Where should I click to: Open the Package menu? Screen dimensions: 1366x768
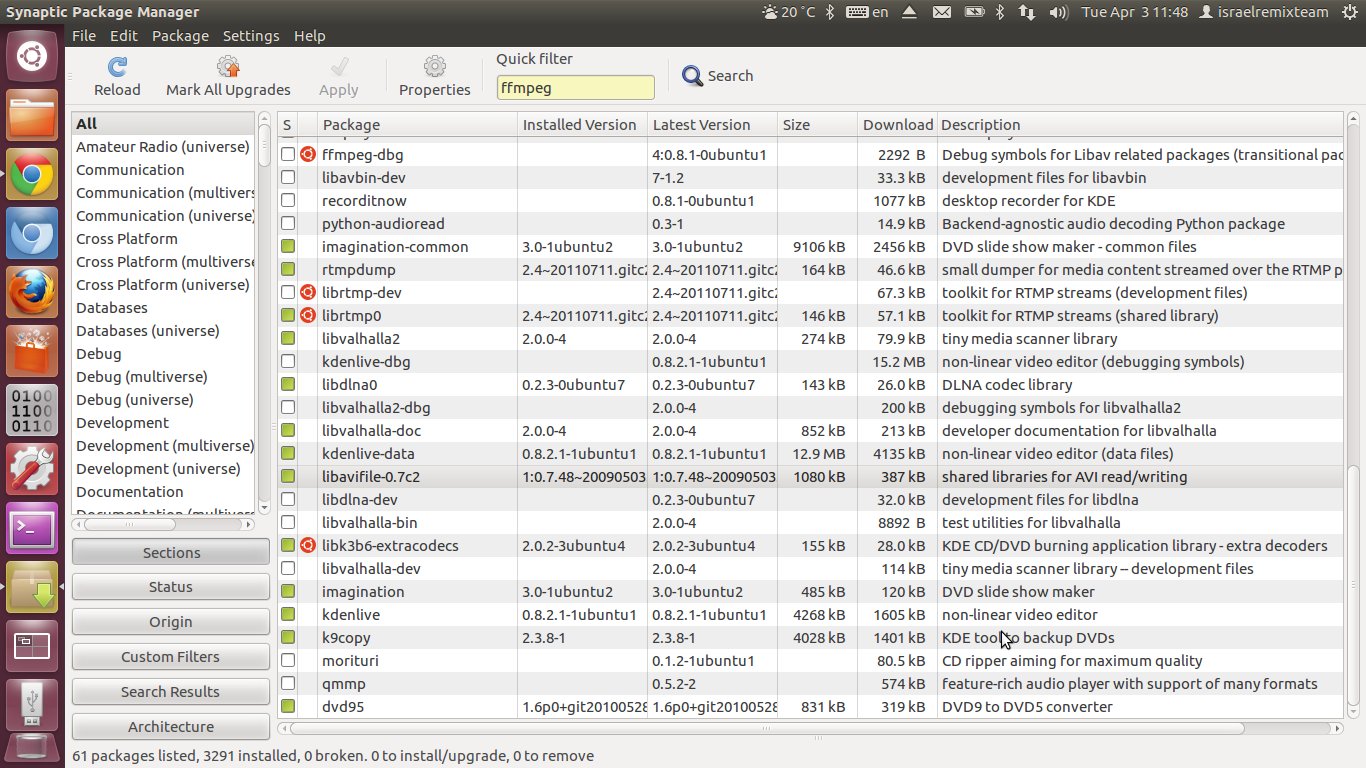(x=180, y=35)
